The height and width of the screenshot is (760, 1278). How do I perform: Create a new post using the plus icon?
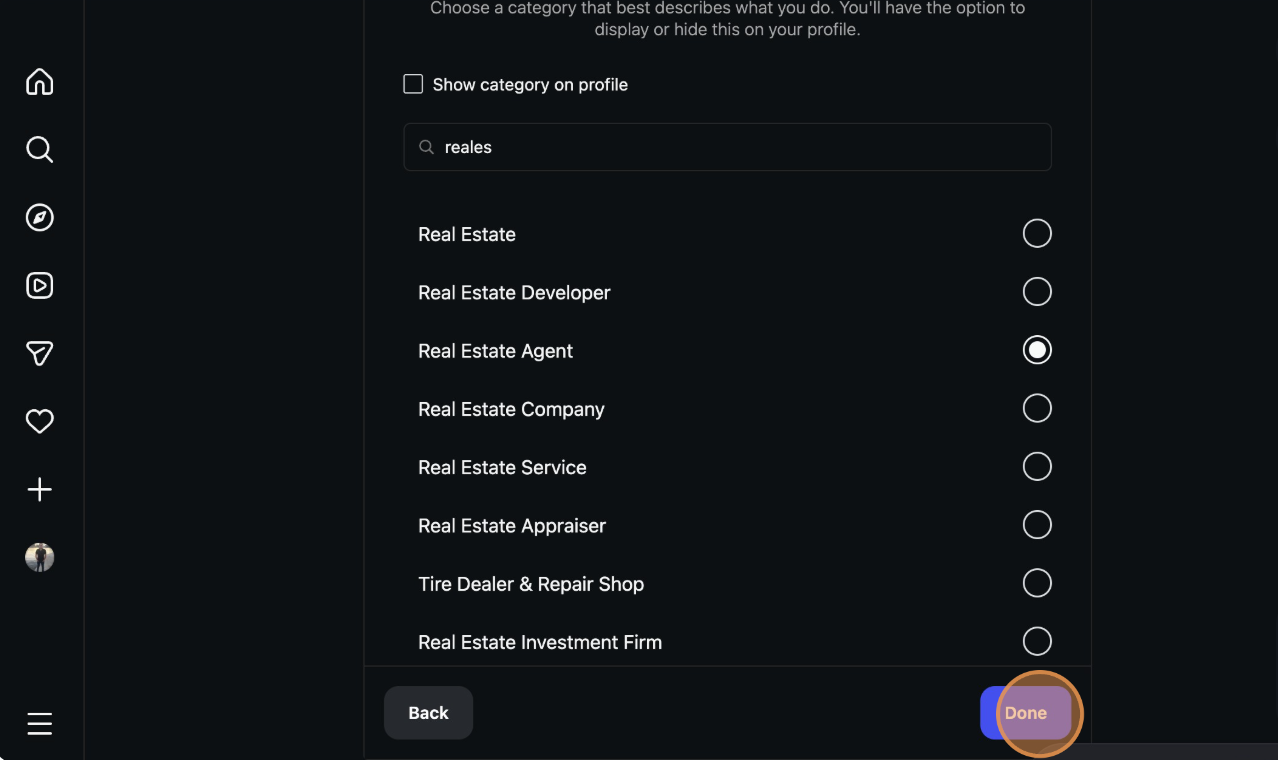39,489
